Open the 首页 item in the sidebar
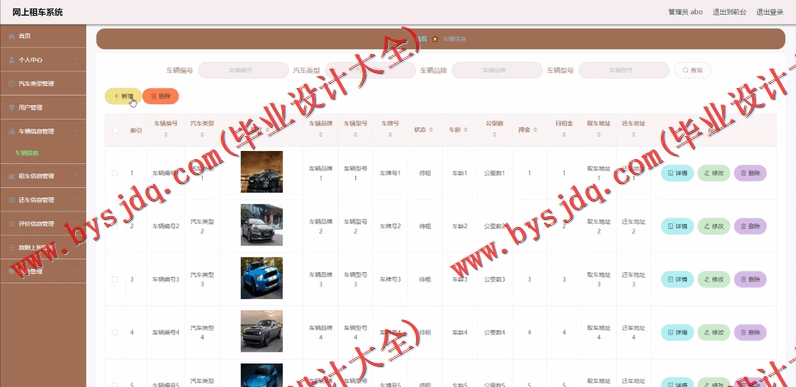 coord(43,36)
